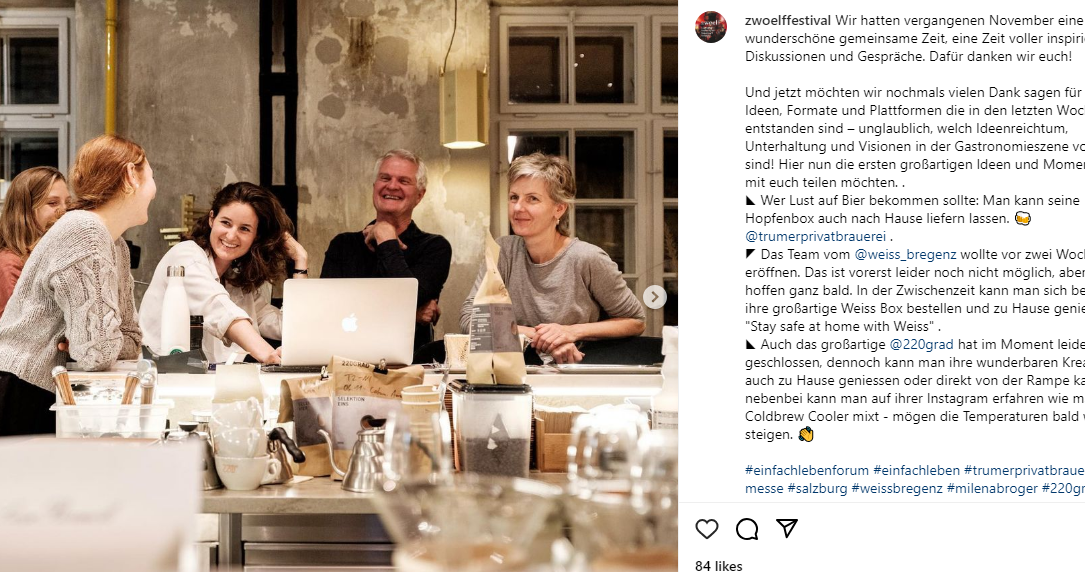Click the laptop in the photo
The image size is (1085, 572).
348,322
